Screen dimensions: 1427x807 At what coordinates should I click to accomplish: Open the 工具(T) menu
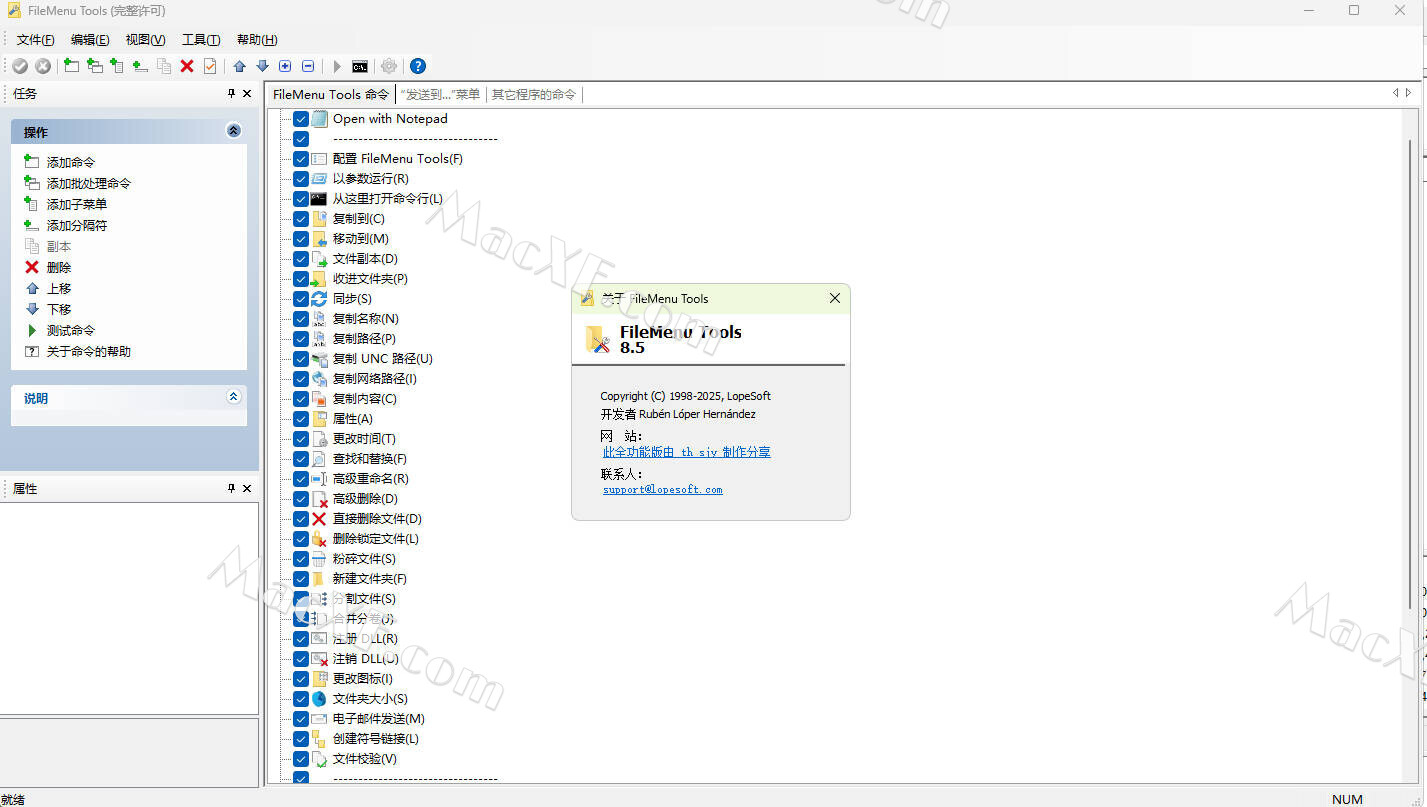pyautogui.click(x=201, y=40)
